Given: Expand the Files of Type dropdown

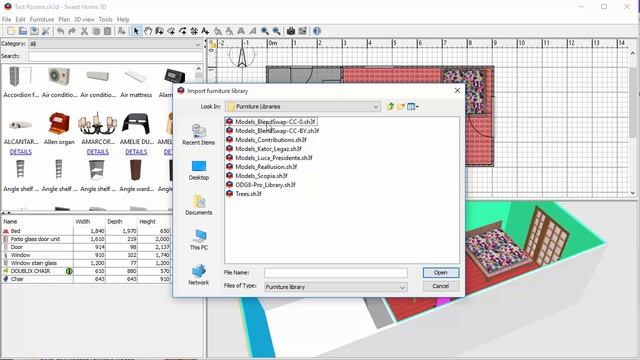Looking at the screenshot, I should coord(402,287).
